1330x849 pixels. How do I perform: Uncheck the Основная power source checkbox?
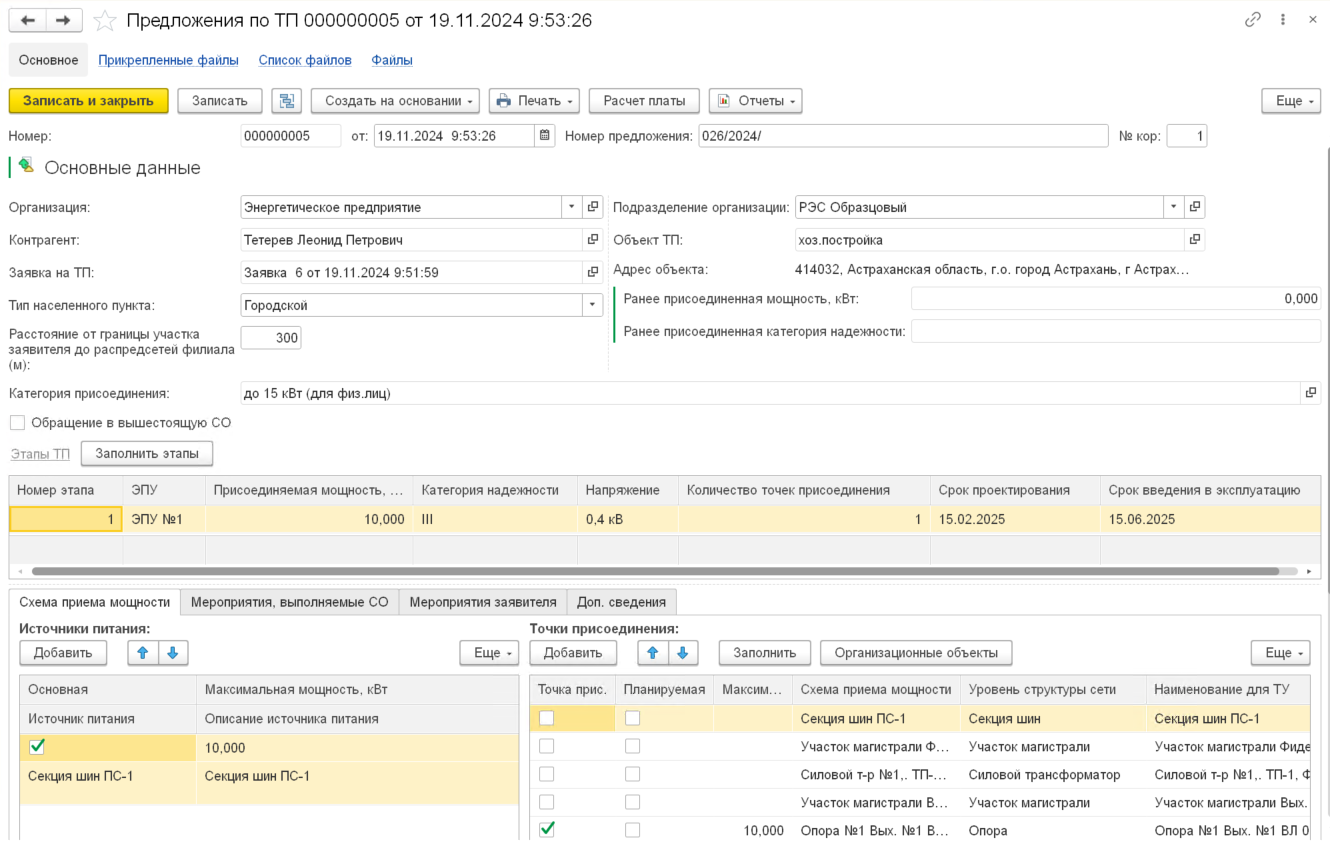(37, 747)
